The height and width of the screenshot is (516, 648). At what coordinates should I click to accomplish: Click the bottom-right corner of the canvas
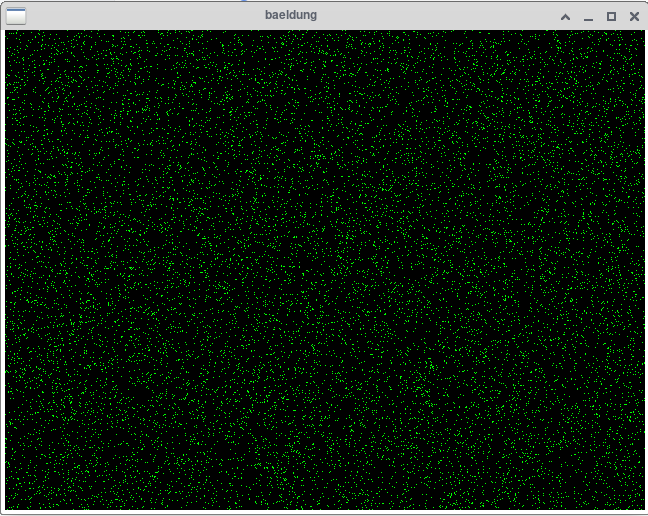641,508
